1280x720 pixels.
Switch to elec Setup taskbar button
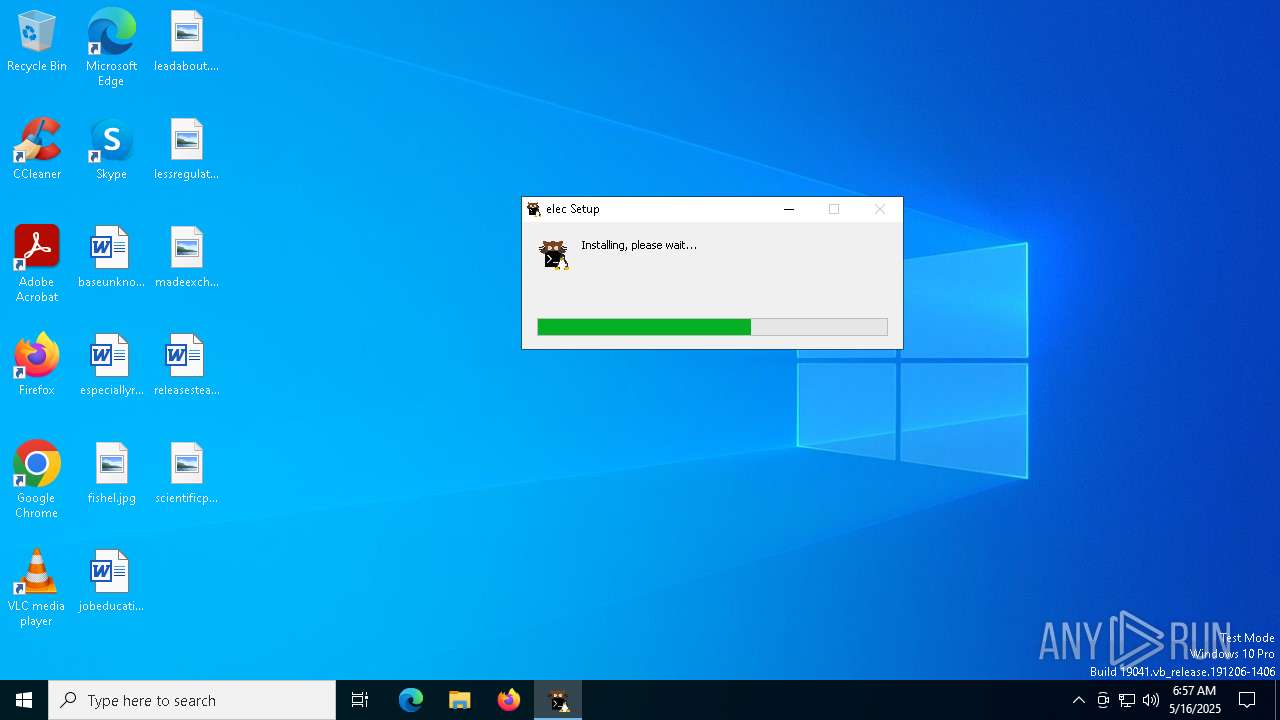pyautogui.click(x=558, y=700)
